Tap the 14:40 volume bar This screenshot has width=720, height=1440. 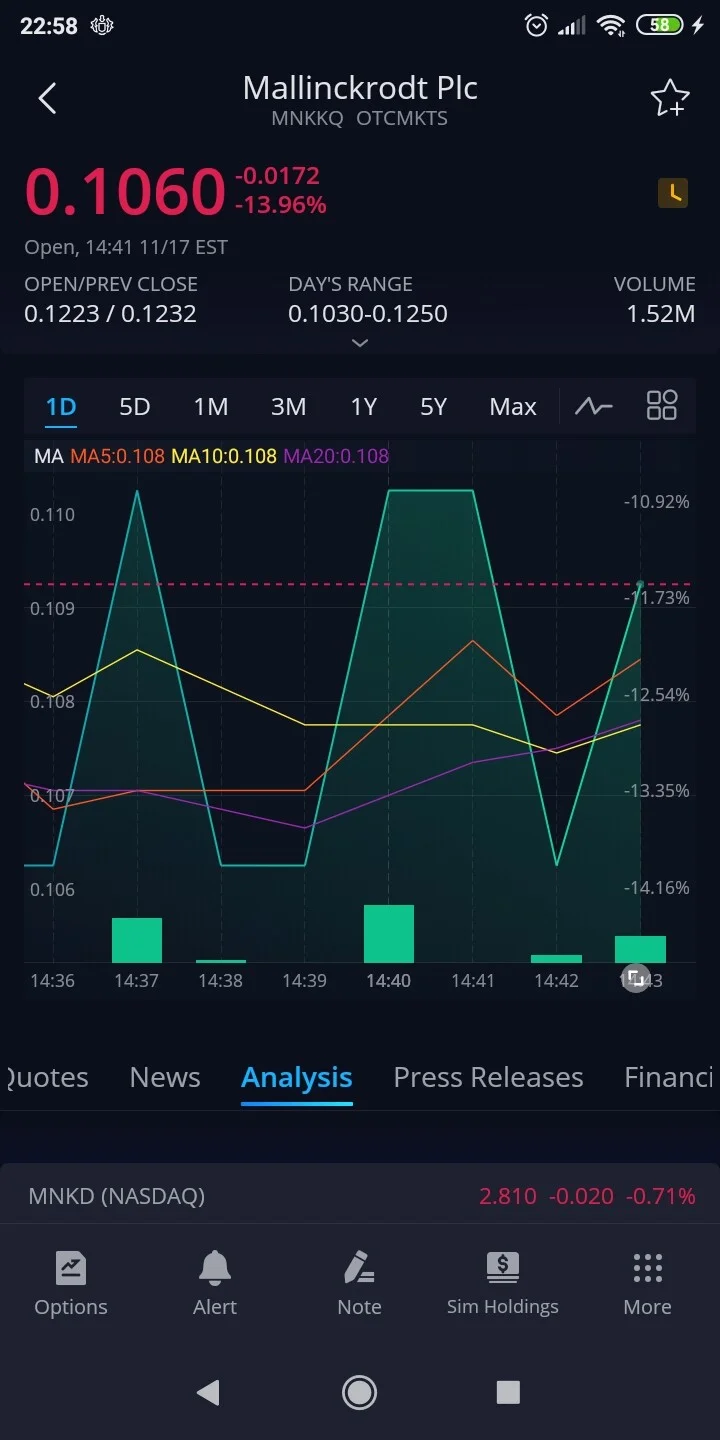(x=389, y=934)
